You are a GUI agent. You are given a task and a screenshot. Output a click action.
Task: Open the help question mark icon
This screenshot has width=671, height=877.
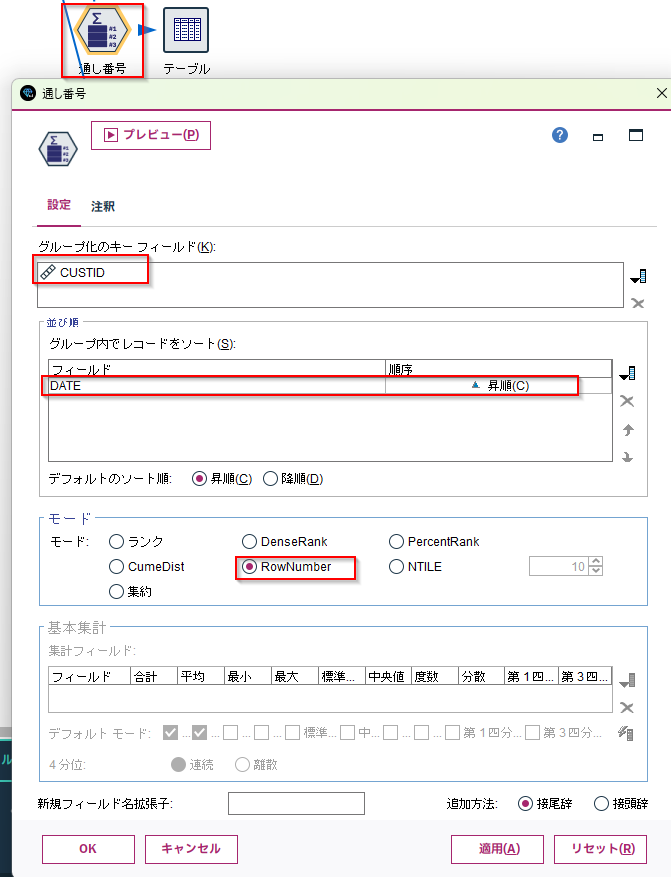click(560, 135)
